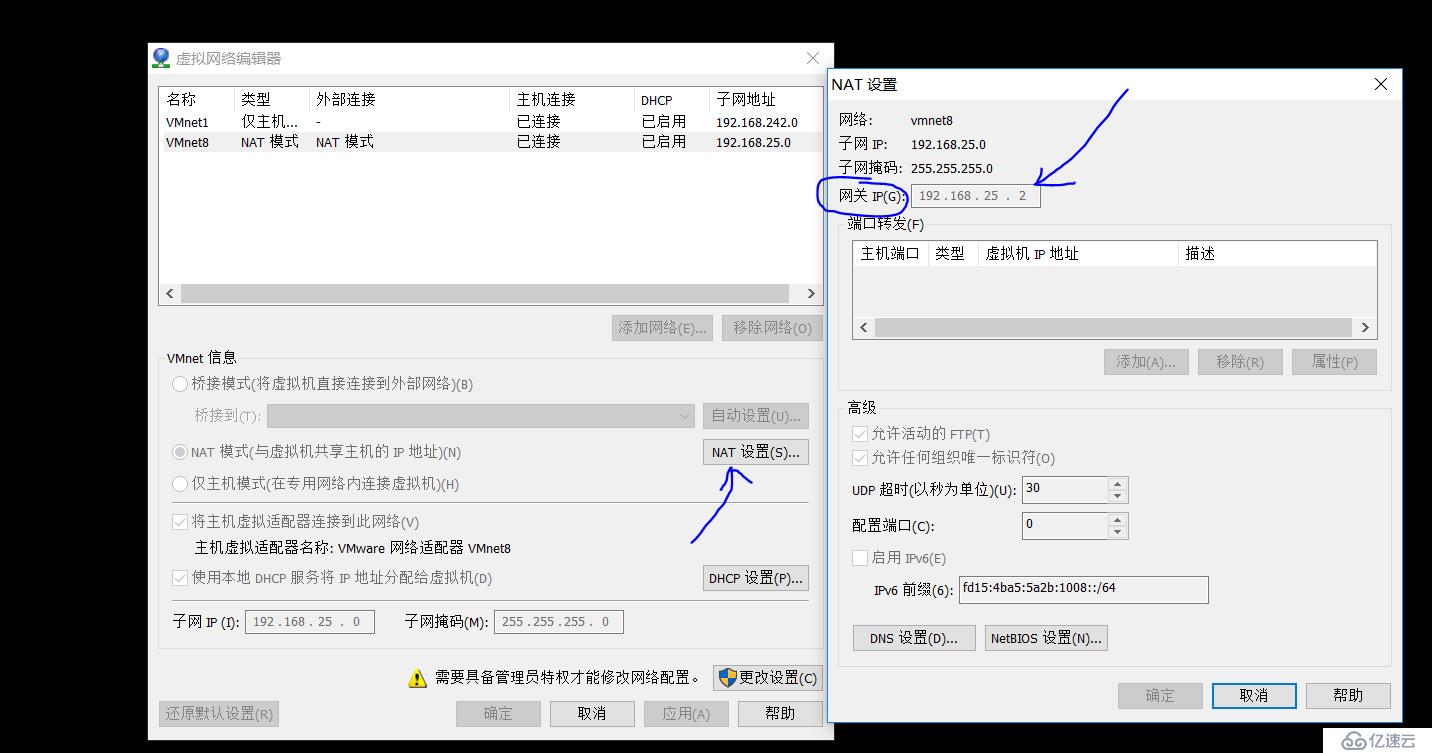The width and height of the screenshot is (1432, 753).
Task: Click the yellow warning icon about administrator privileges
Action: tap(417, 678)
